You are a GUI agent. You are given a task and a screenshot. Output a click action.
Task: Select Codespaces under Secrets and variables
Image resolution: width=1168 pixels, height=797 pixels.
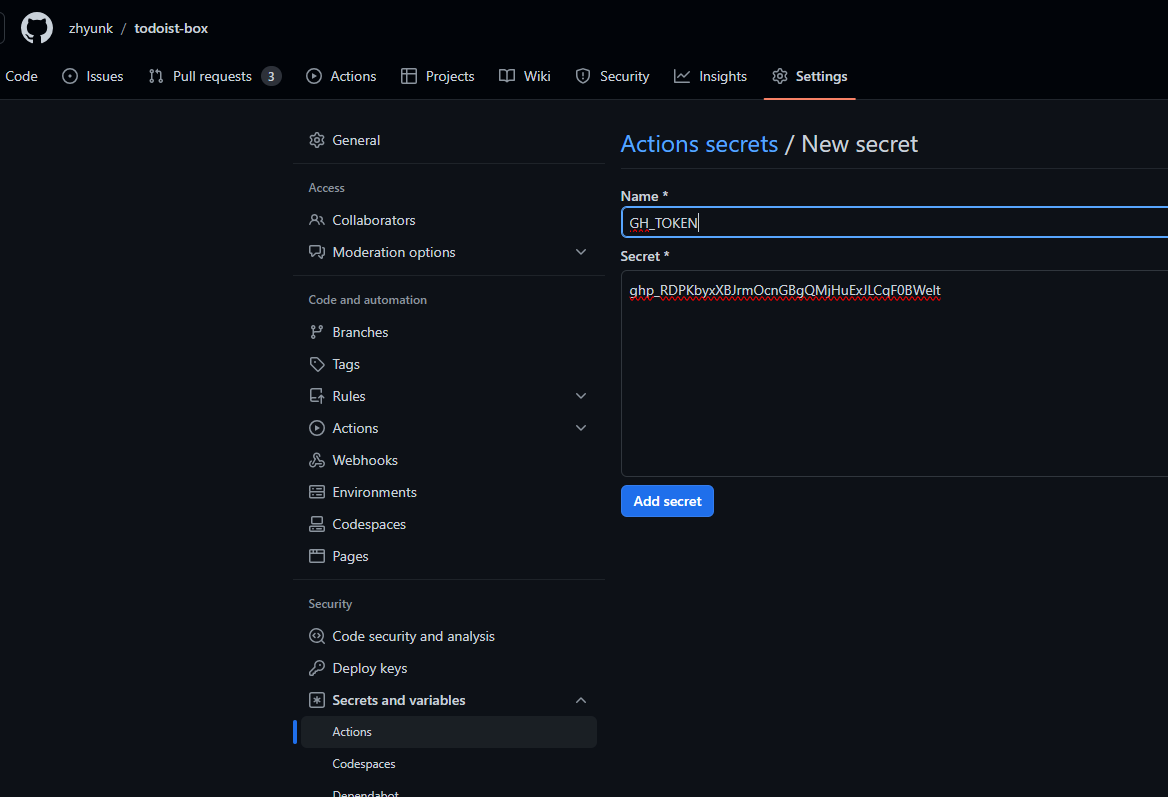coord(448,763)
